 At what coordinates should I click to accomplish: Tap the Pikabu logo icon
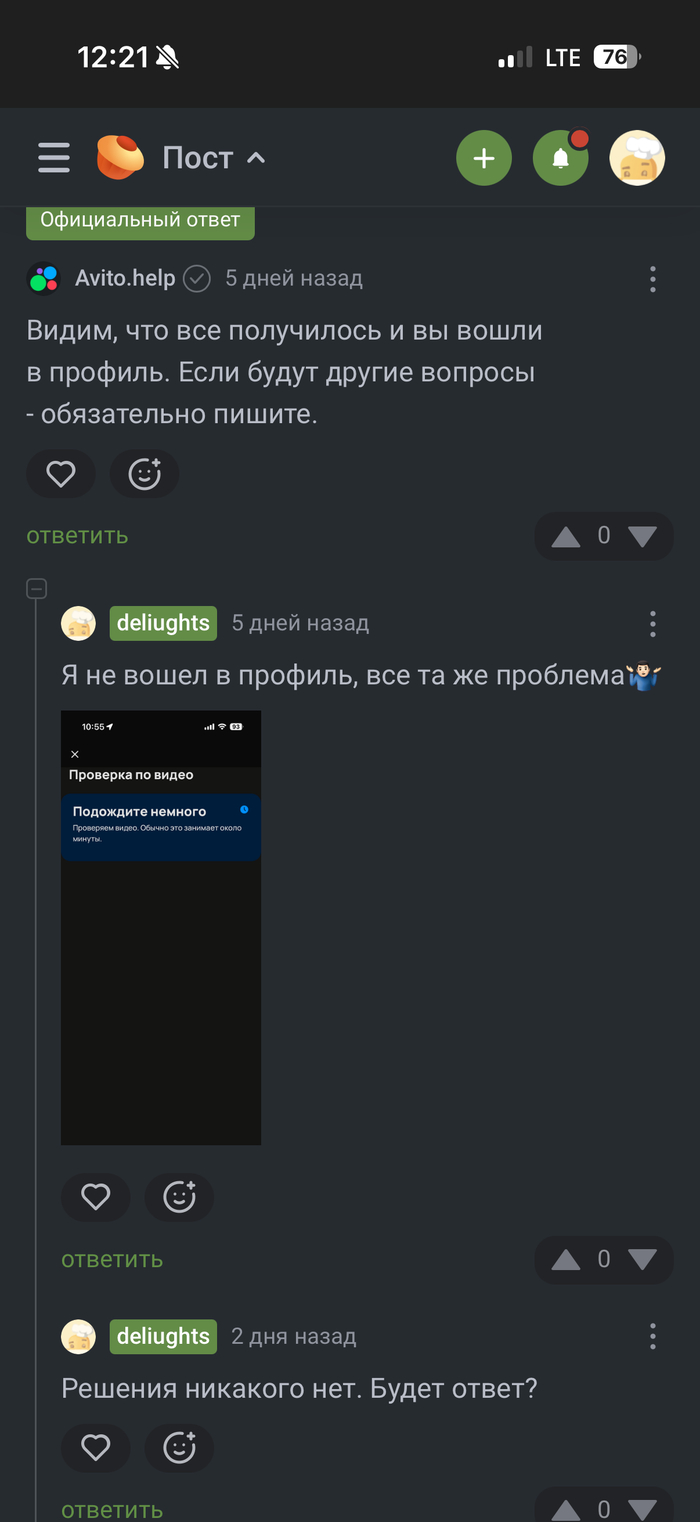tap(120, 157)
